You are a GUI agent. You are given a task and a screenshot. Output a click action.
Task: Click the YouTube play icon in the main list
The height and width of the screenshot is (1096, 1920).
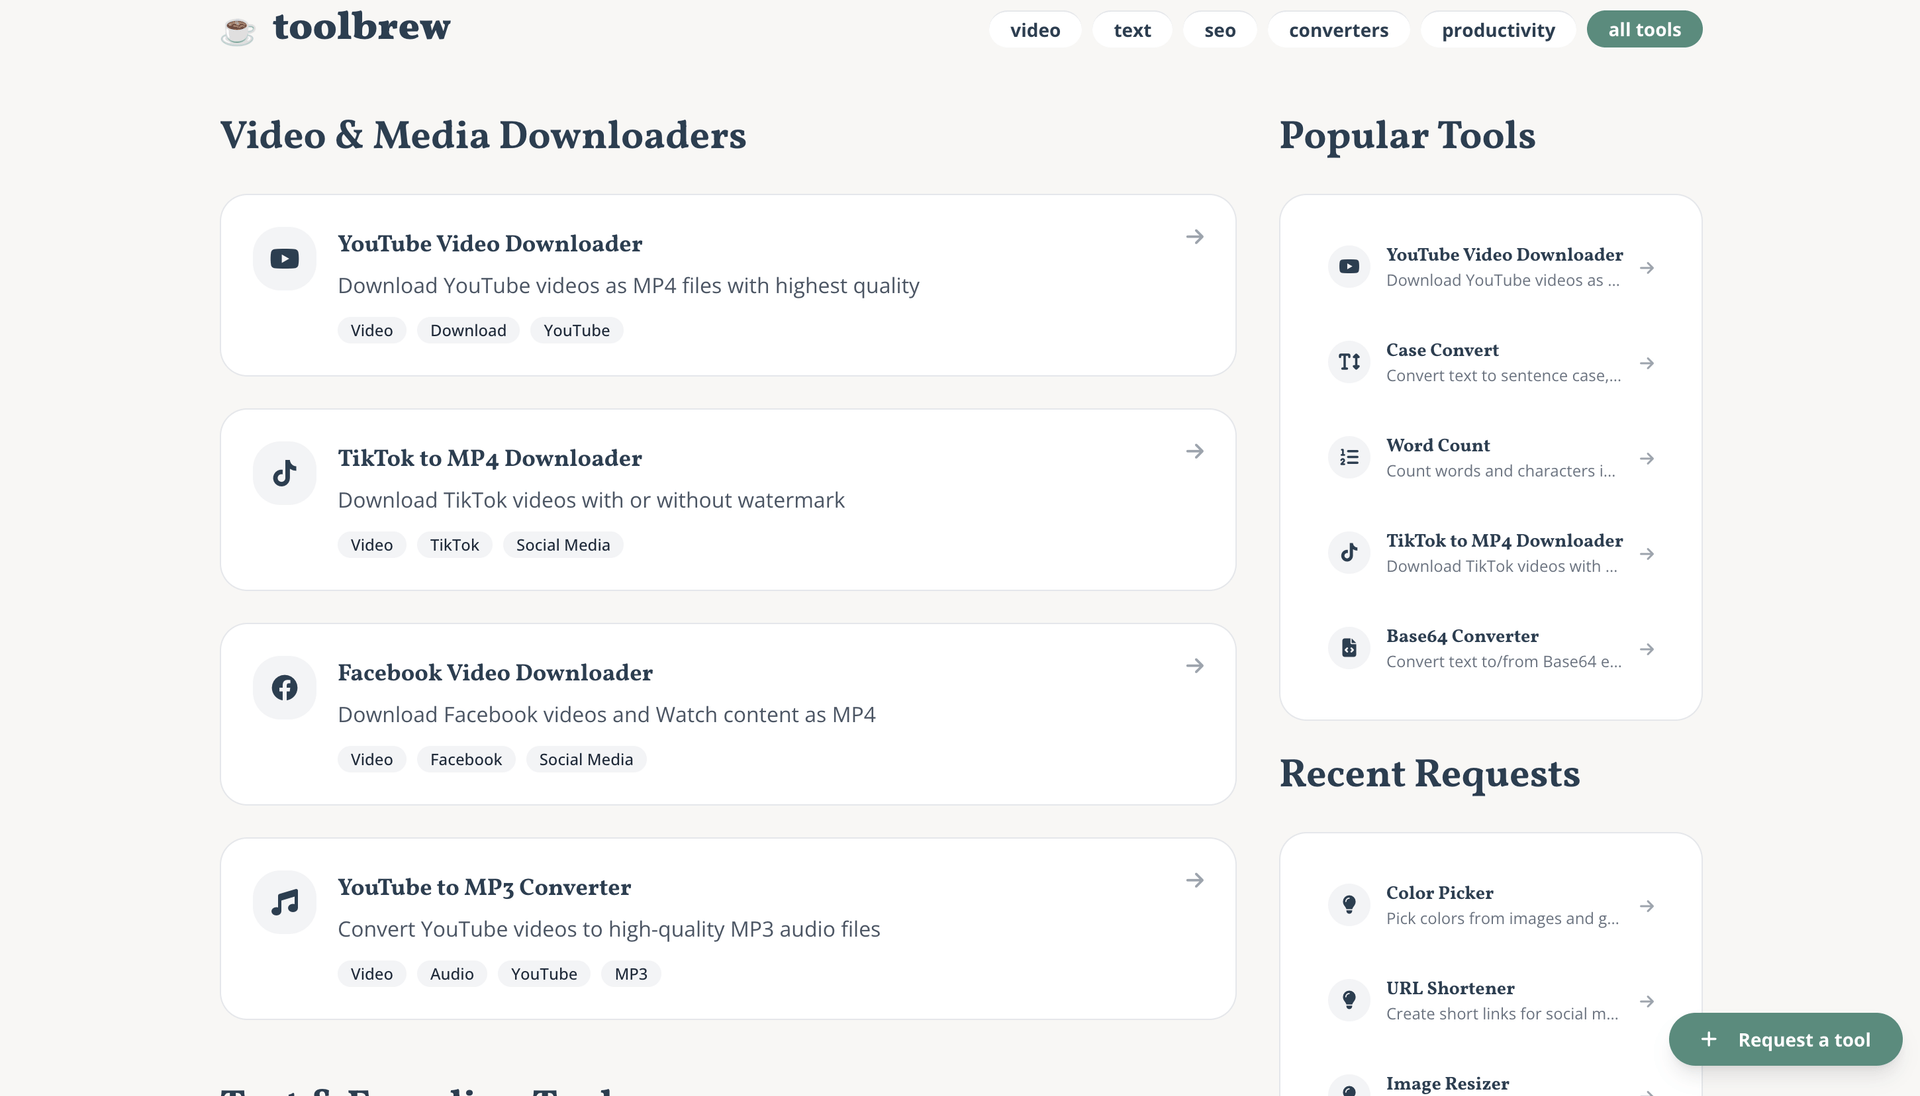pyautogui.click(x=285, y=259)
